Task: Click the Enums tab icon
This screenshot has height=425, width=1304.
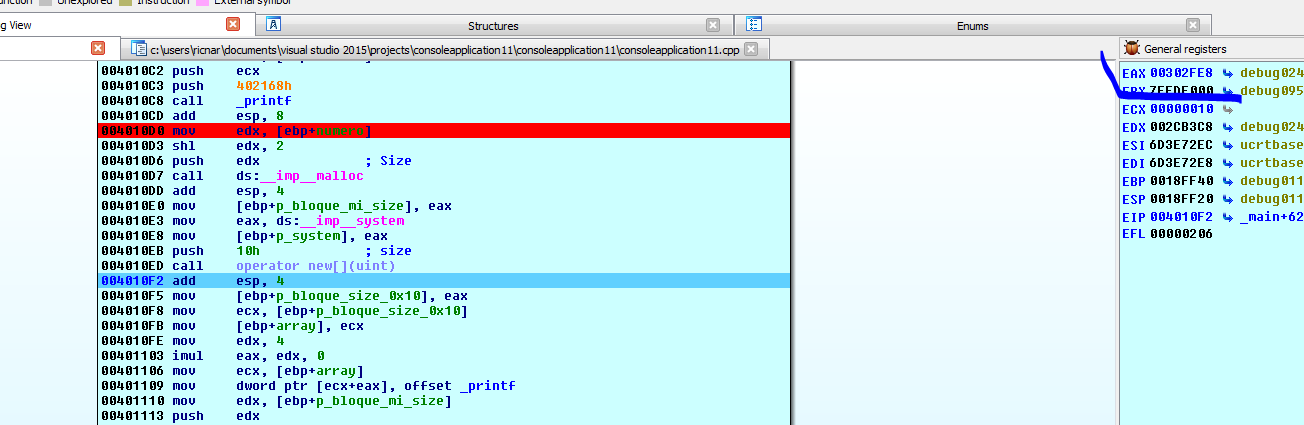Action: coord(755,25)
